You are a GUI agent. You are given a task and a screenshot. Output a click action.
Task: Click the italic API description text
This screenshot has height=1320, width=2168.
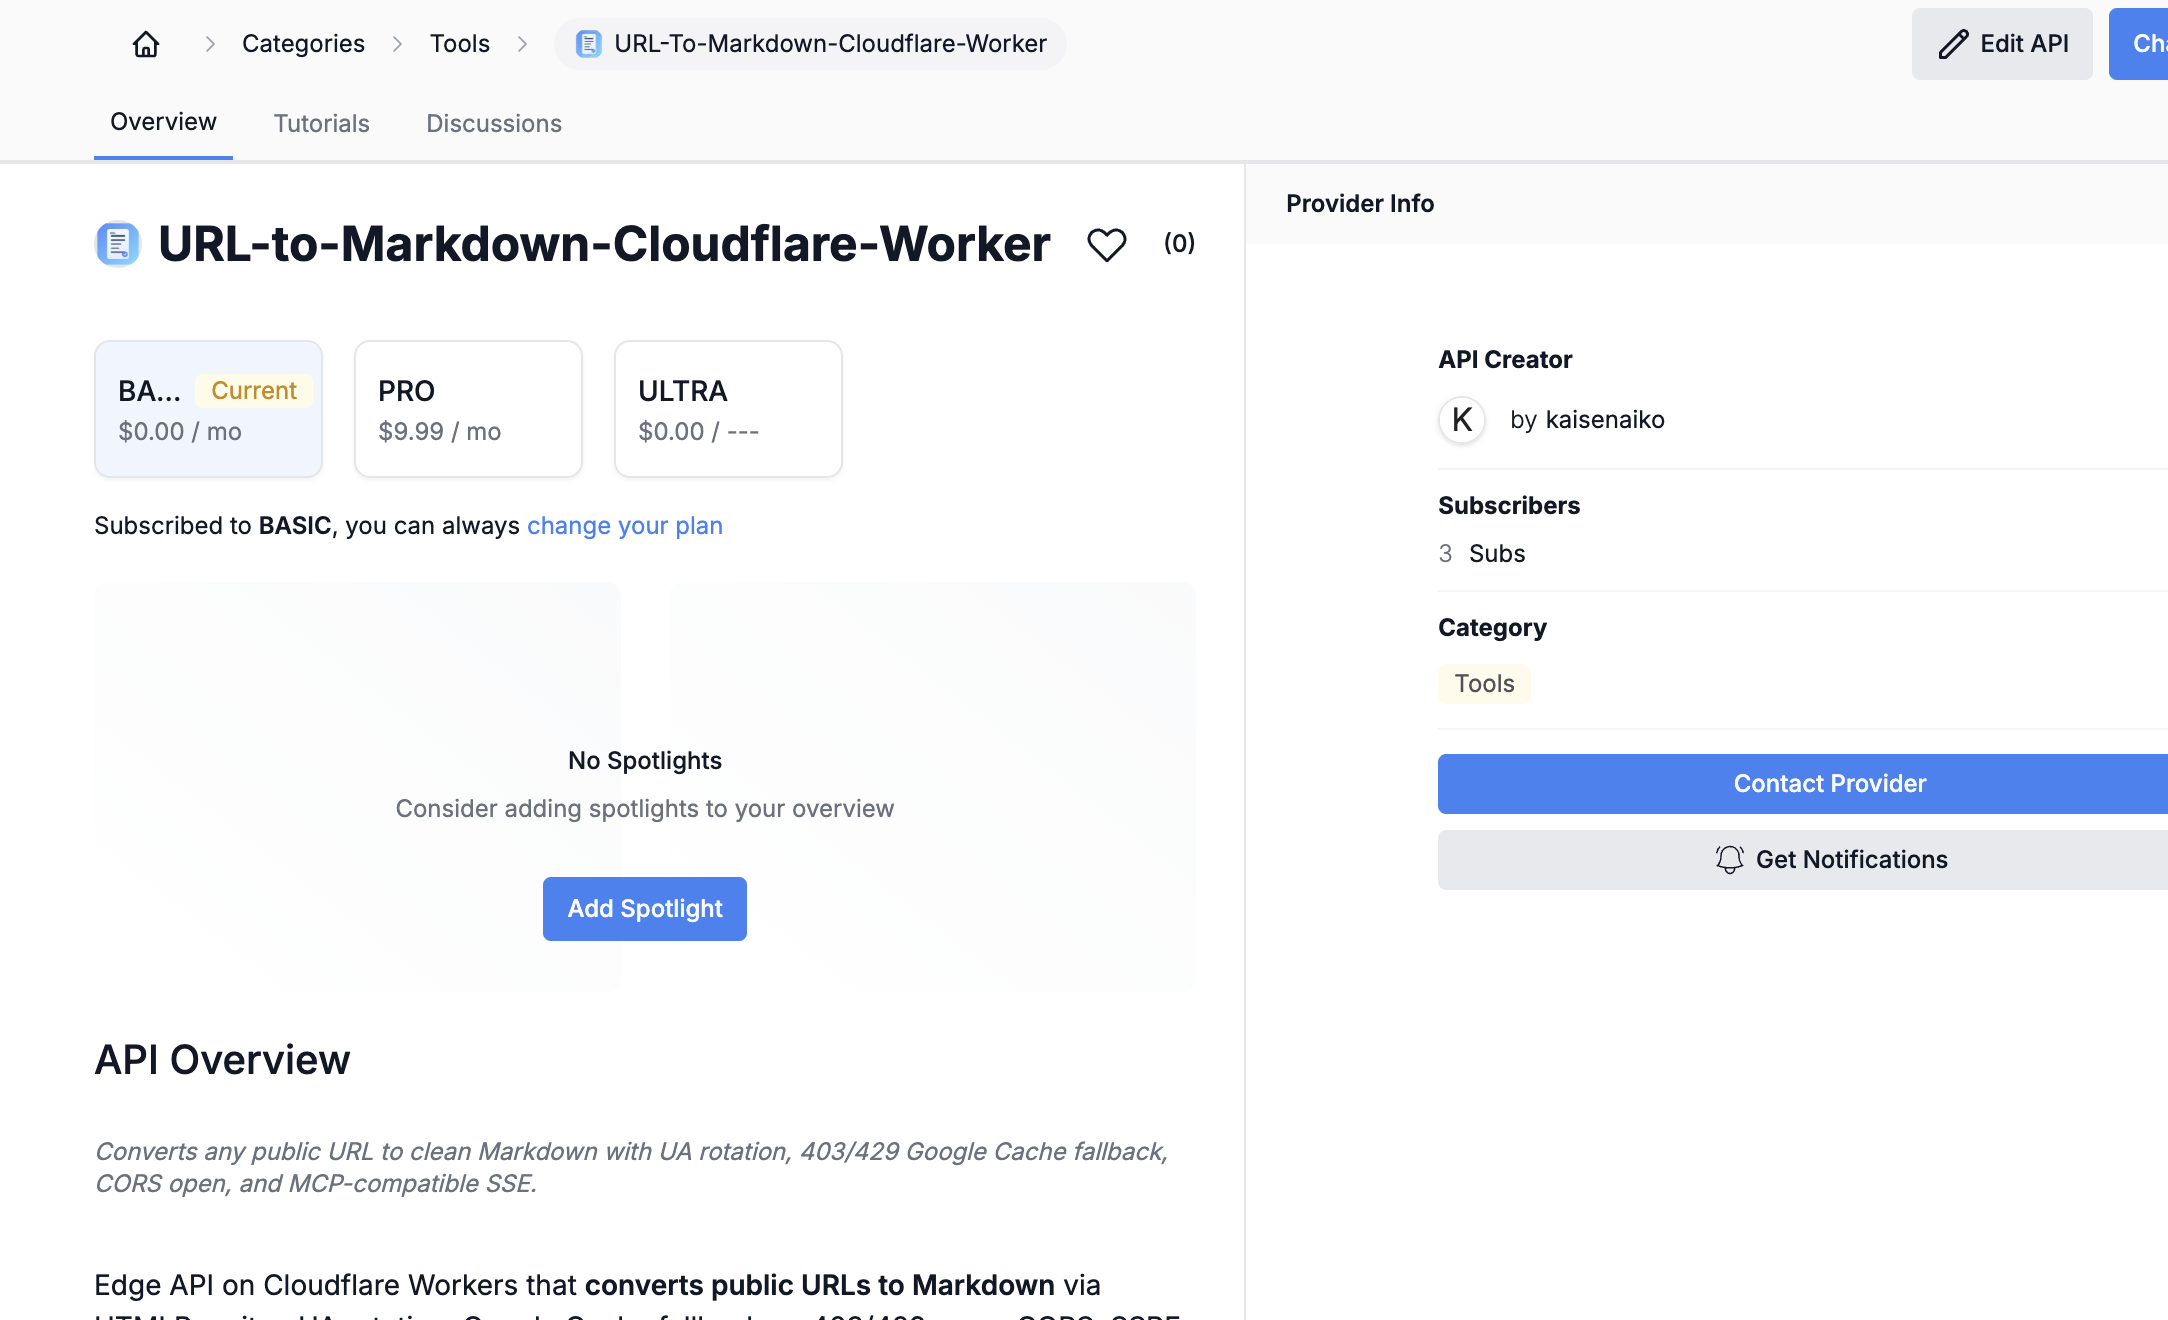click(x=631, y=1167)
